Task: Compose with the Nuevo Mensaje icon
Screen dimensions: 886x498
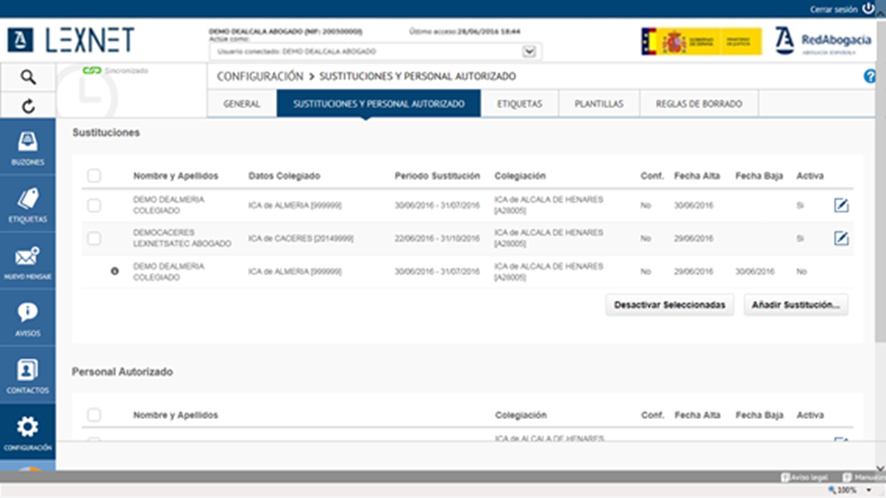Action: pos(28,262)
